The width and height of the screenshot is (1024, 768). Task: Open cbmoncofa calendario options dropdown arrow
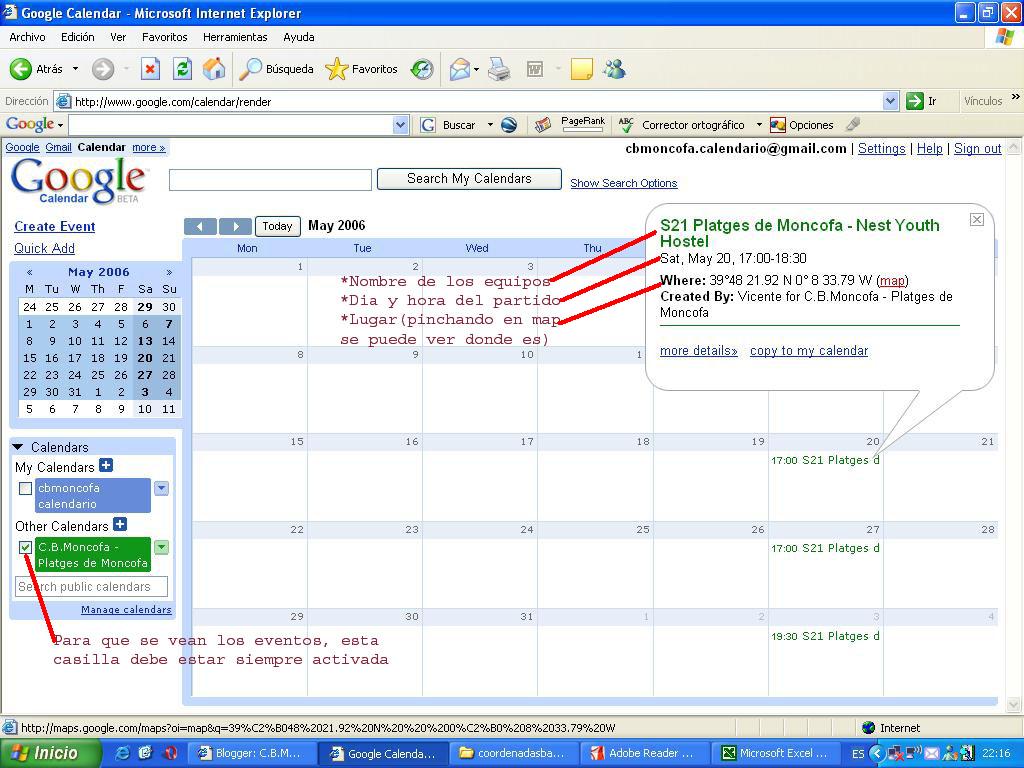click(x=161, y=488)
